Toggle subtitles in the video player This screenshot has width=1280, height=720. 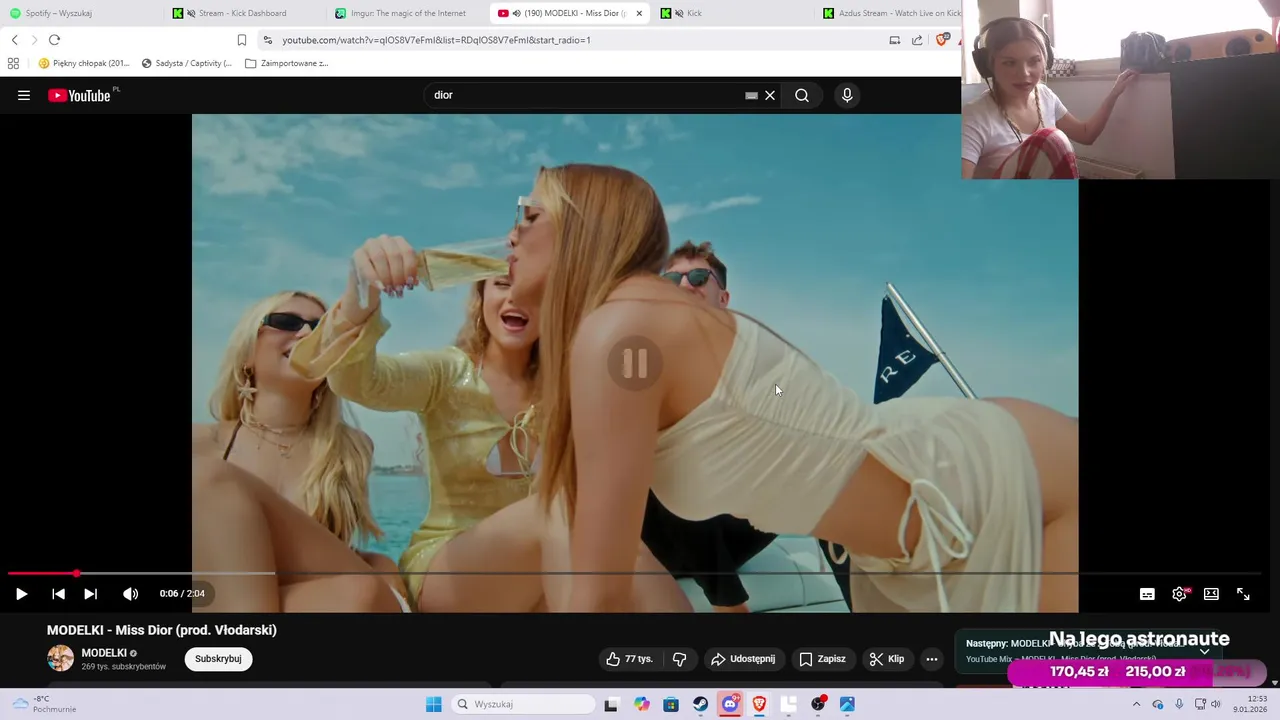tap(1147, 594)
